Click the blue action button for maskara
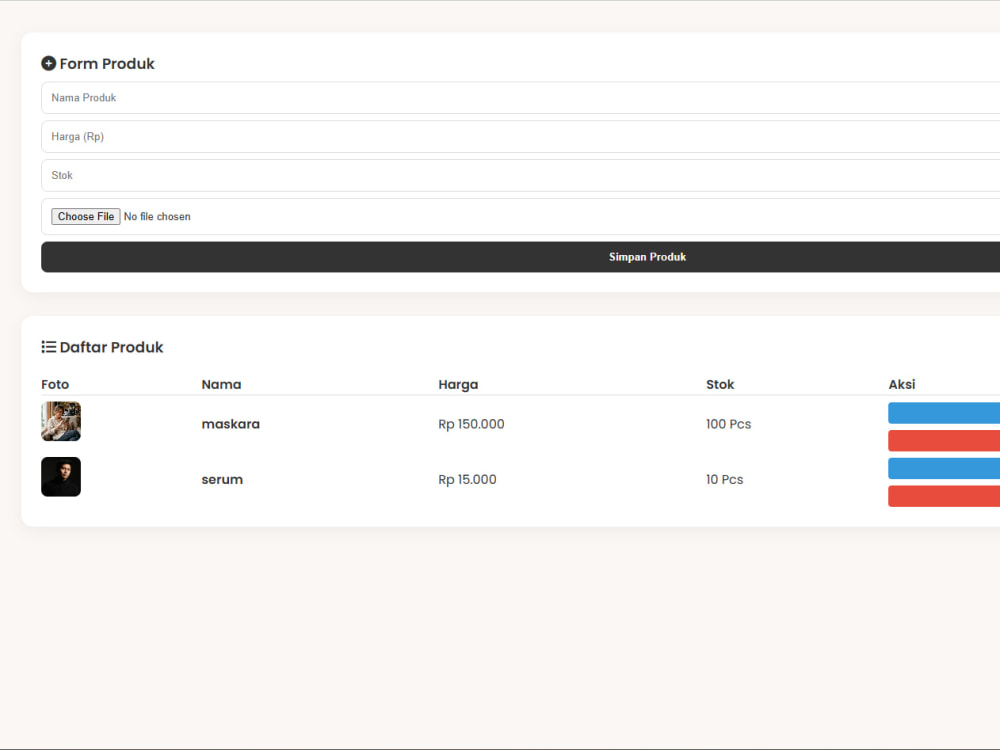The height and width of the screenshot is (750, 1000). 944,413
